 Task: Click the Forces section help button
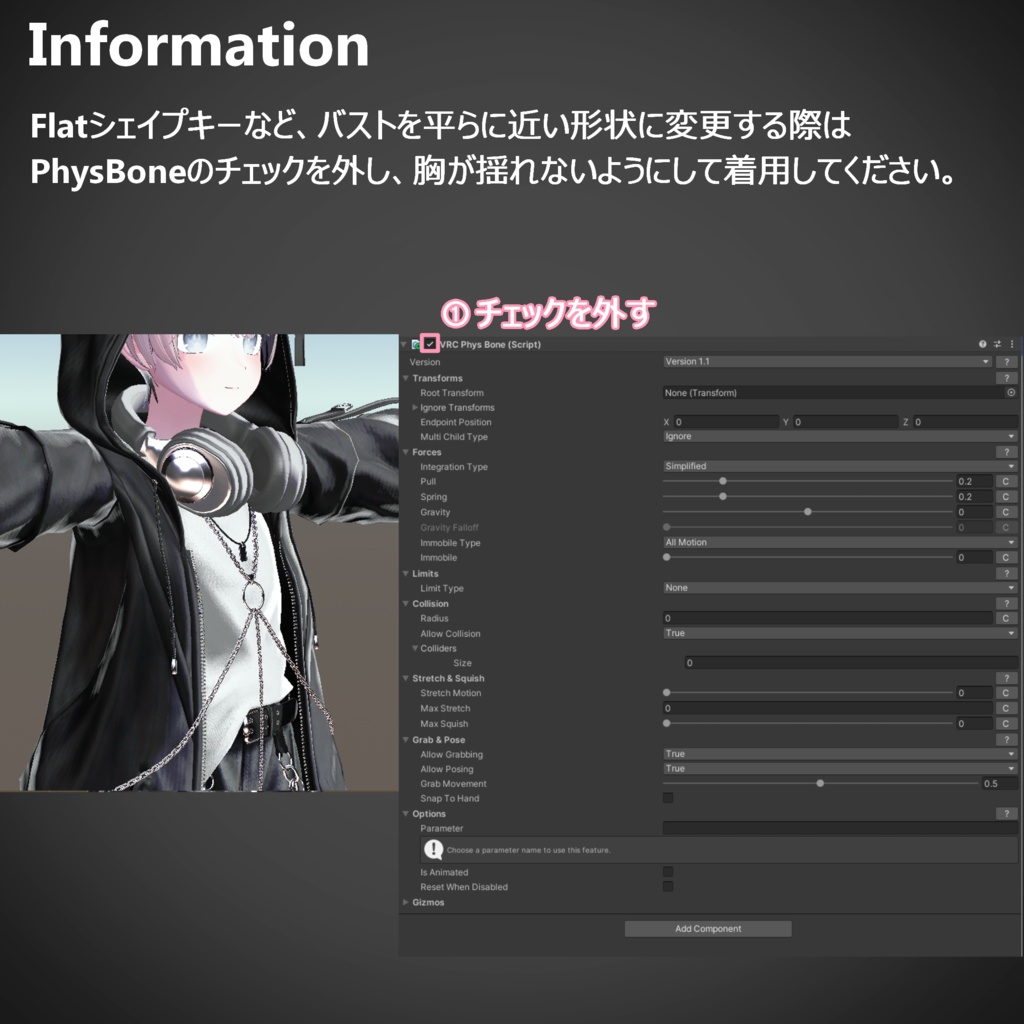[x=1006, y=452]
